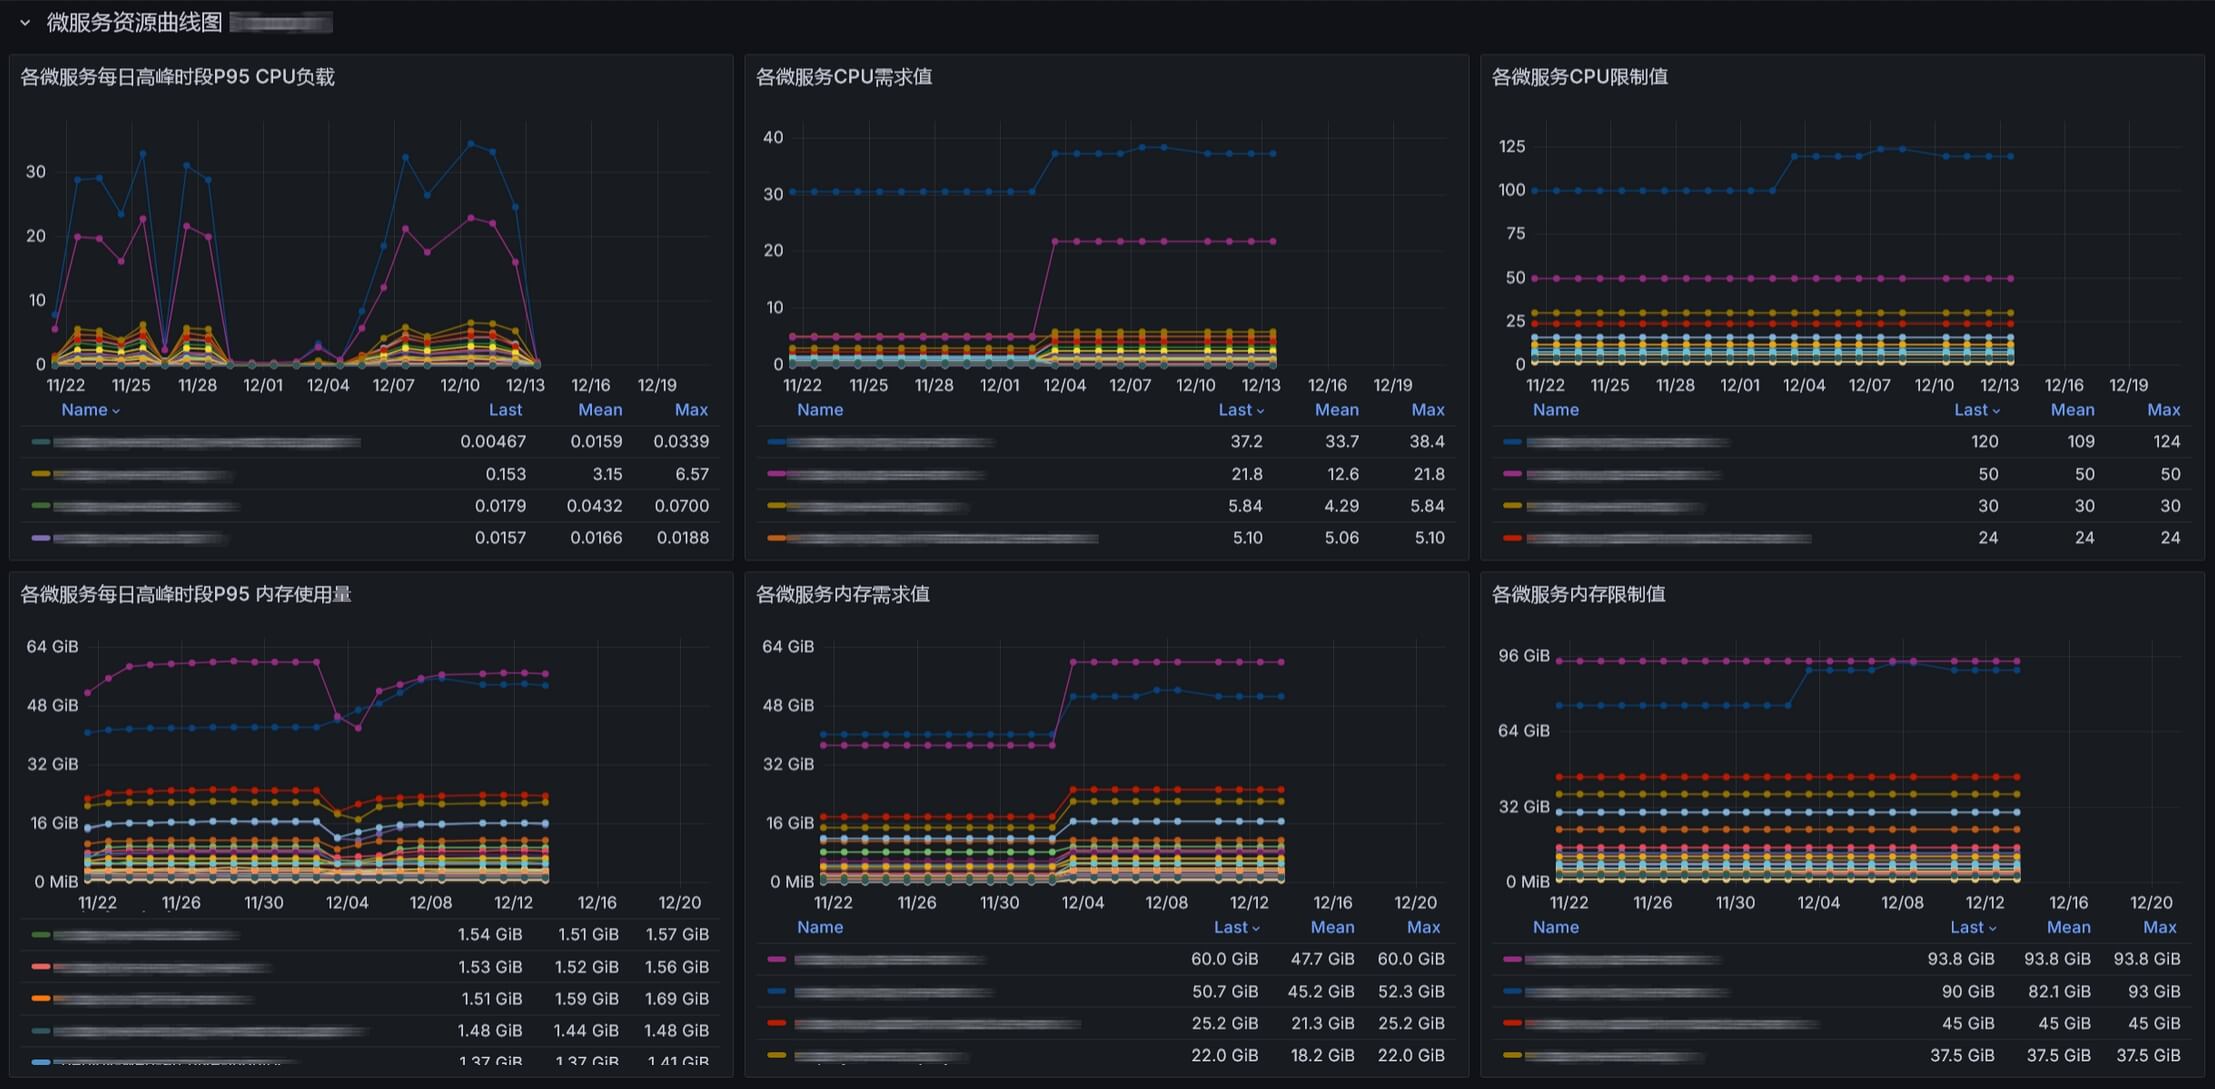Click blue series icon with 90 GiB Last
Screen dimensions: 2215x1089
click(1512, 991)
